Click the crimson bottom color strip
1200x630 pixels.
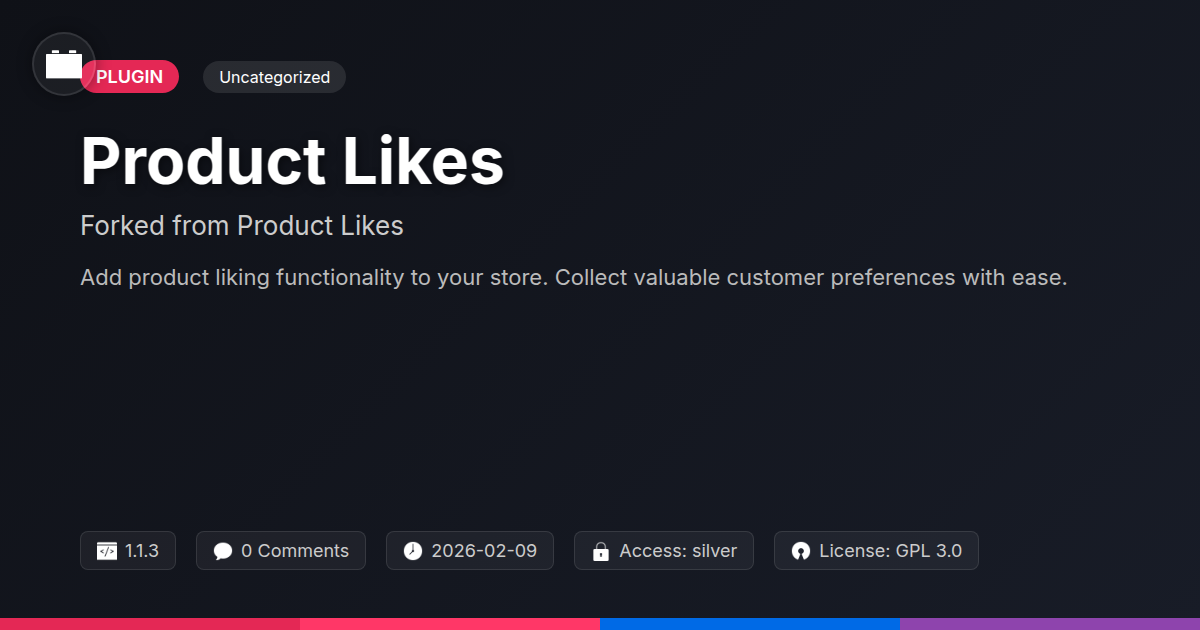(150, 623)
